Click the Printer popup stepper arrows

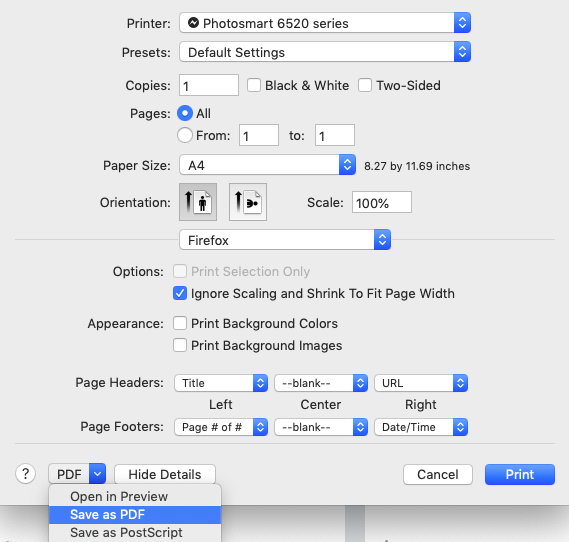(462, 23)
